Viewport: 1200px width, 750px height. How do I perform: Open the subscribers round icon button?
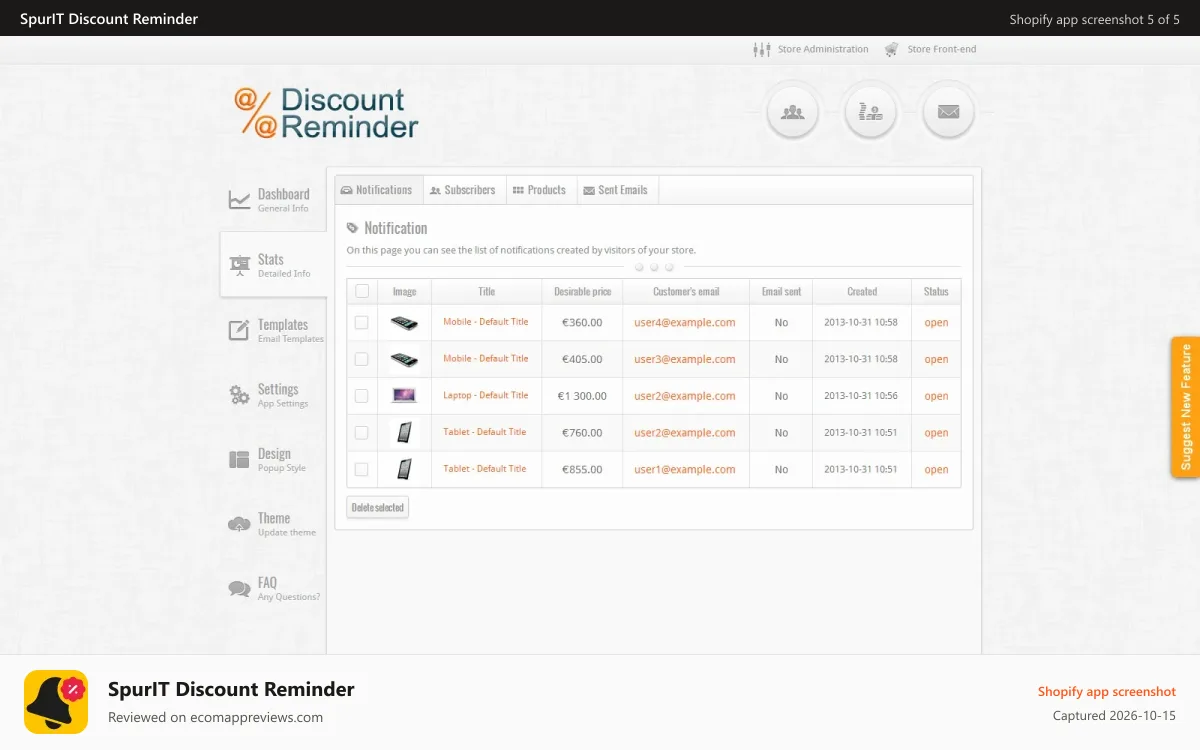point(793,112)
